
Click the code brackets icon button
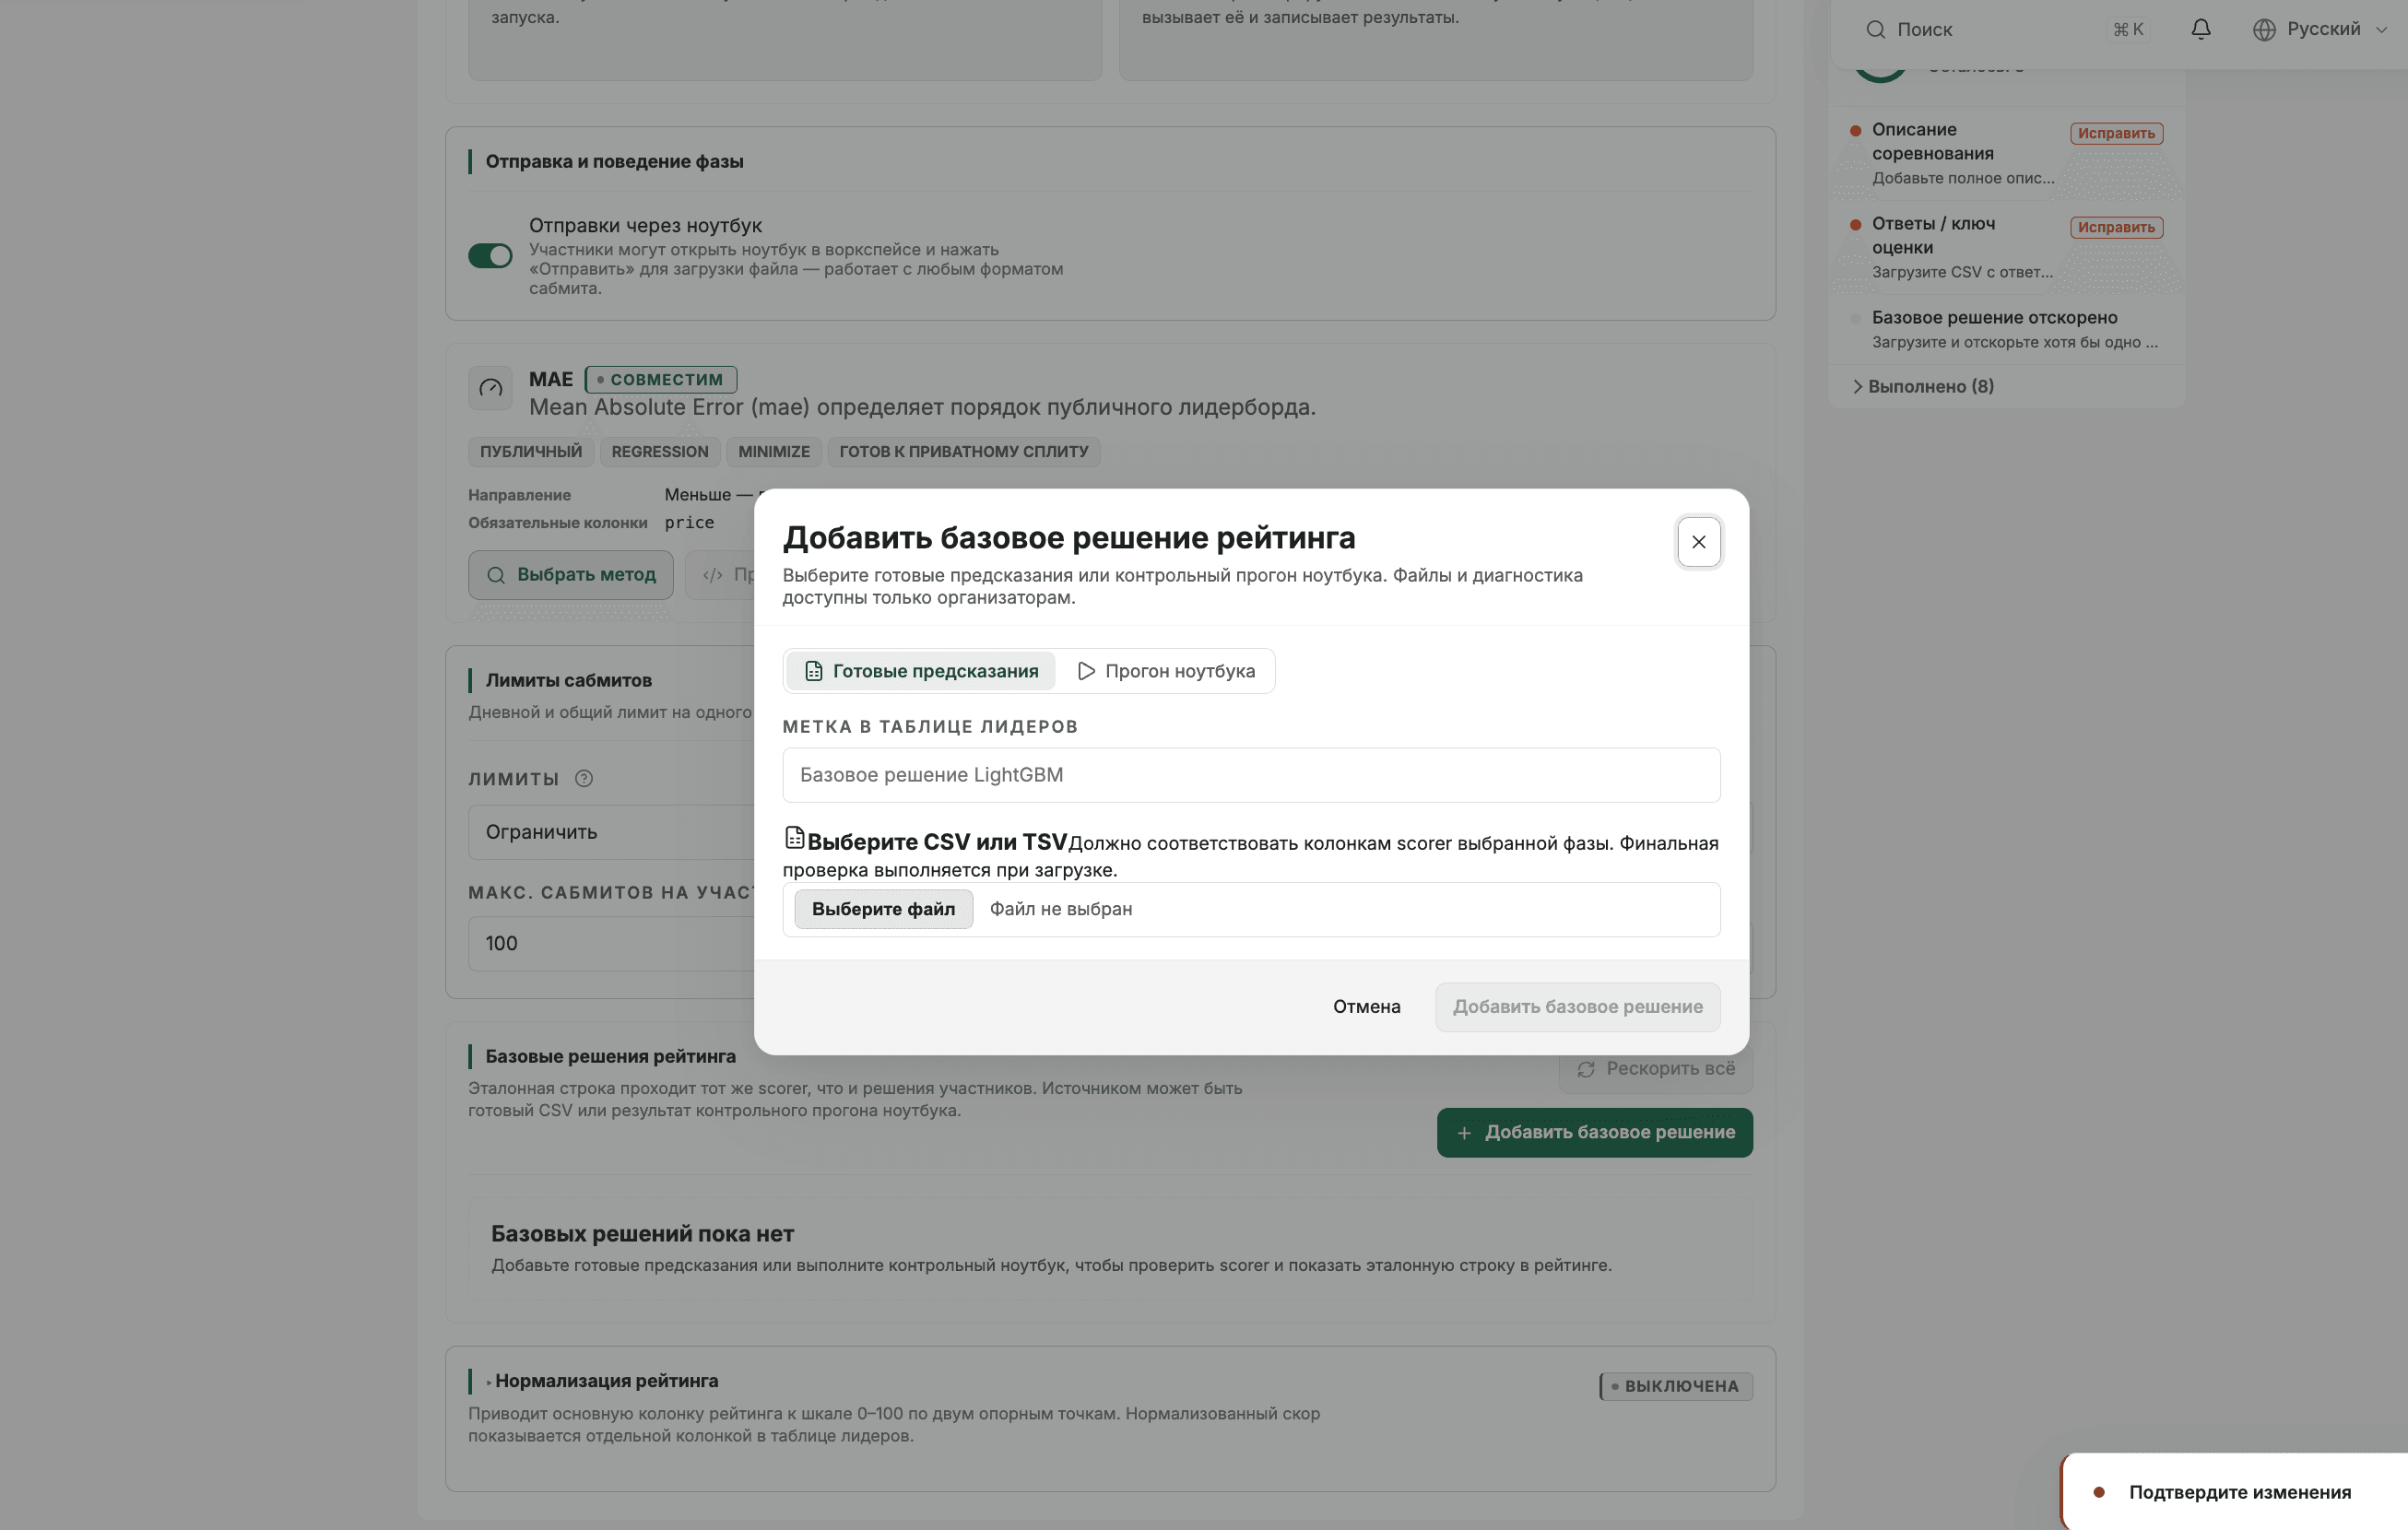coord(712,575)
